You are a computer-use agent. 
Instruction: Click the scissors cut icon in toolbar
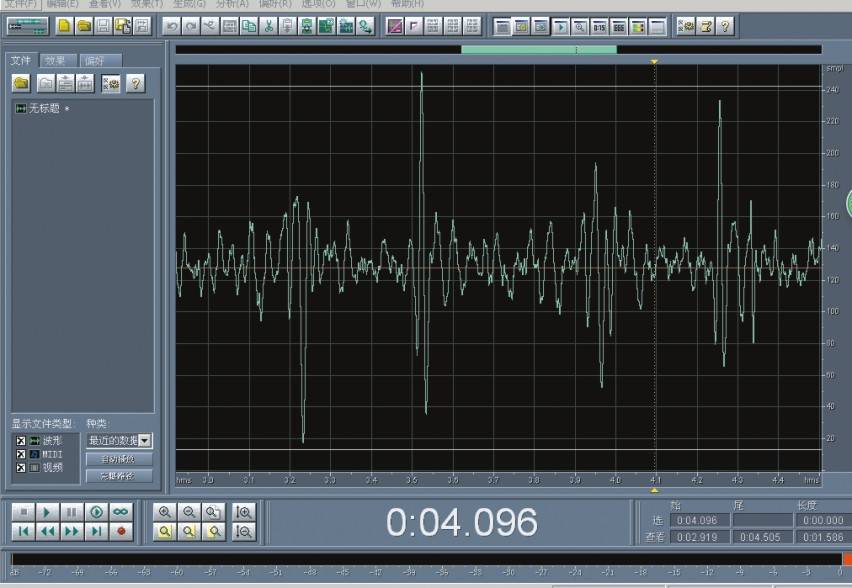269,25
